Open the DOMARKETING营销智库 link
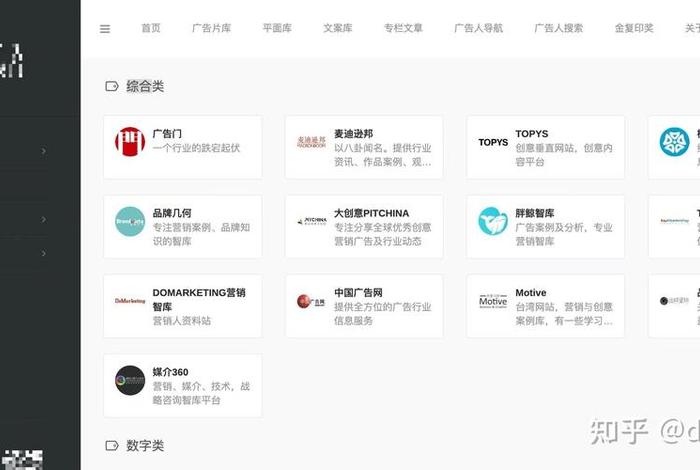The image size is (700, 470). (x=199, y=300)
